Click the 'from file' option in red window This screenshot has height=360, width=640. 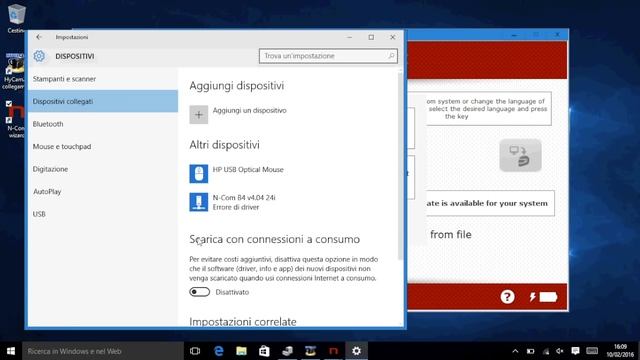(451, 234)
